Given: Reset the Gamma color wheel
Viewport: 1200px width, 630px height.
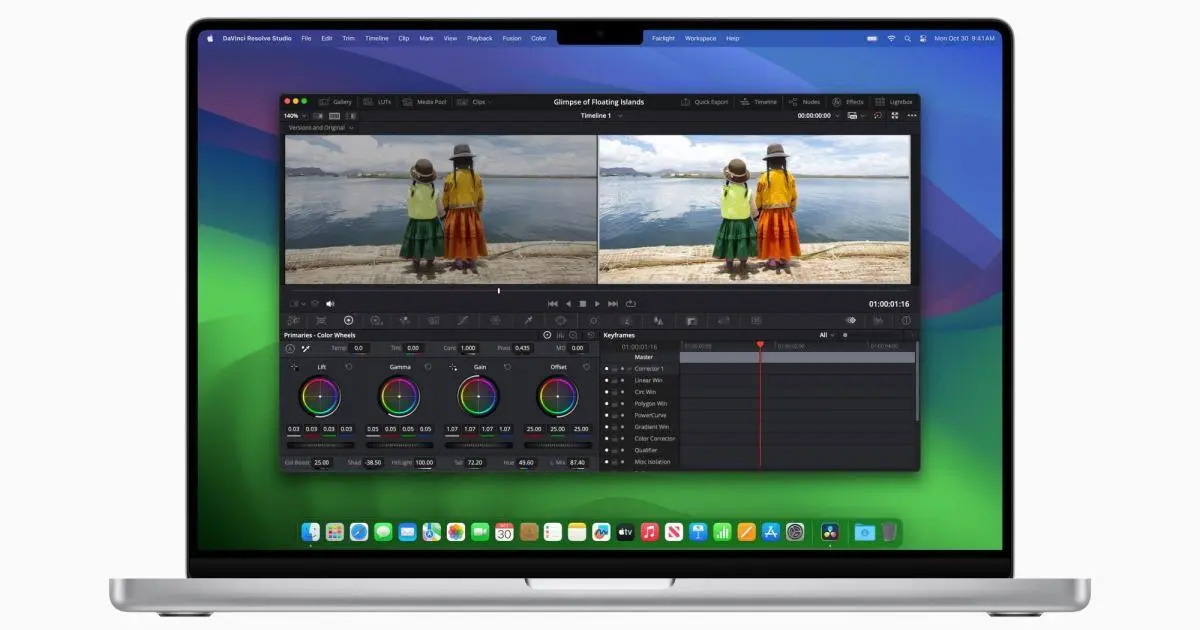Looking at the screenshot, I should [428, 367].
